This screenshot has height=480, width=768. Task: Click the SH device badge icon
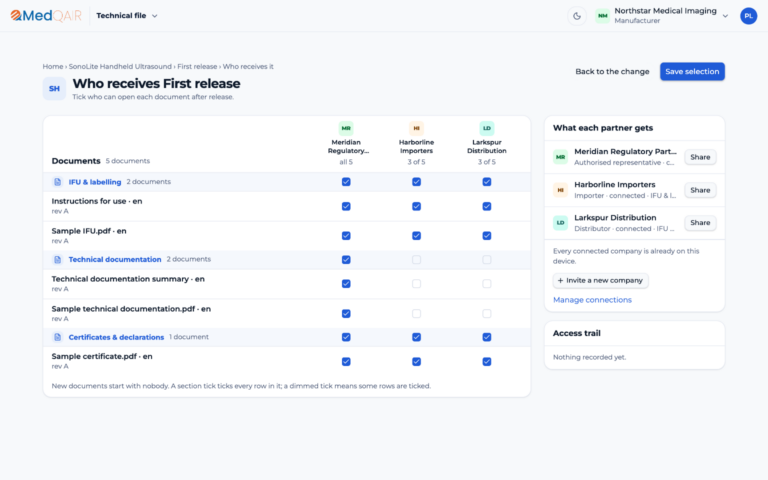tap(54, 89)
